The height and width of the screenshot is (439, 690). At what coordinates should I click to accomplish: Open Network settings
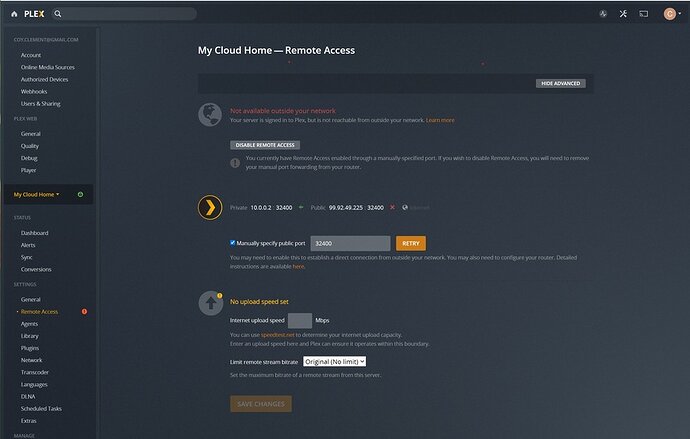click(x=32, y=360)
